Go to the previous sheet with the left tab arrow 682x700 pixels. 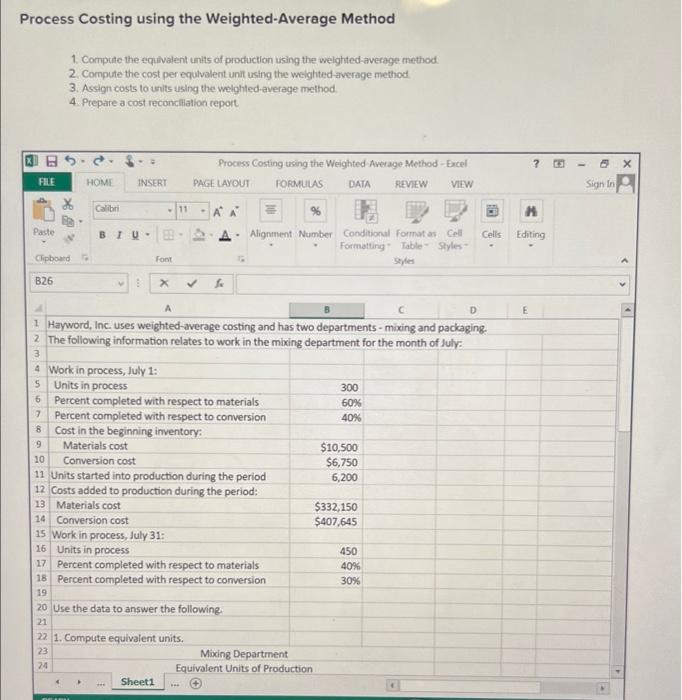tap(58, 683)
